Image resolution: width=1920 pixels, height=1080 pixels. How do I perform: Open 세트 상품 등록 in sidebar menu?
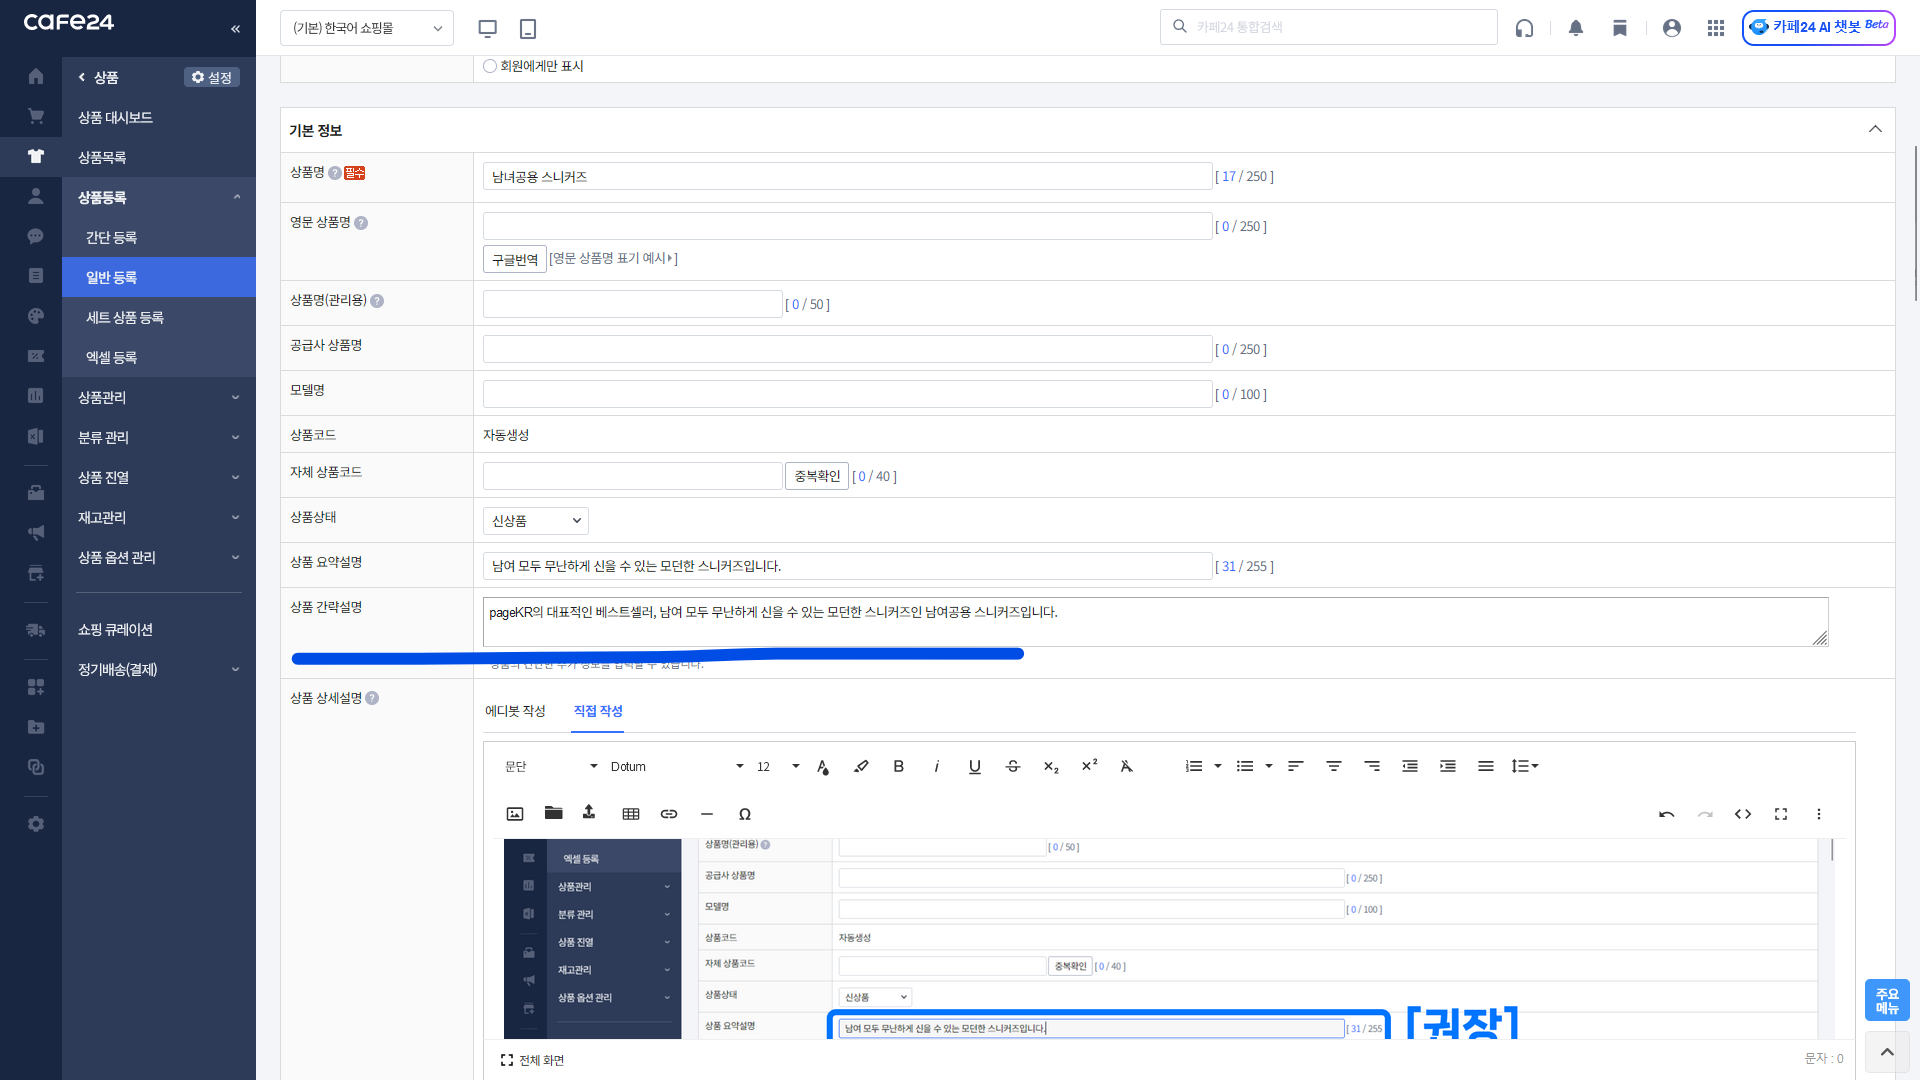[125, 317]
